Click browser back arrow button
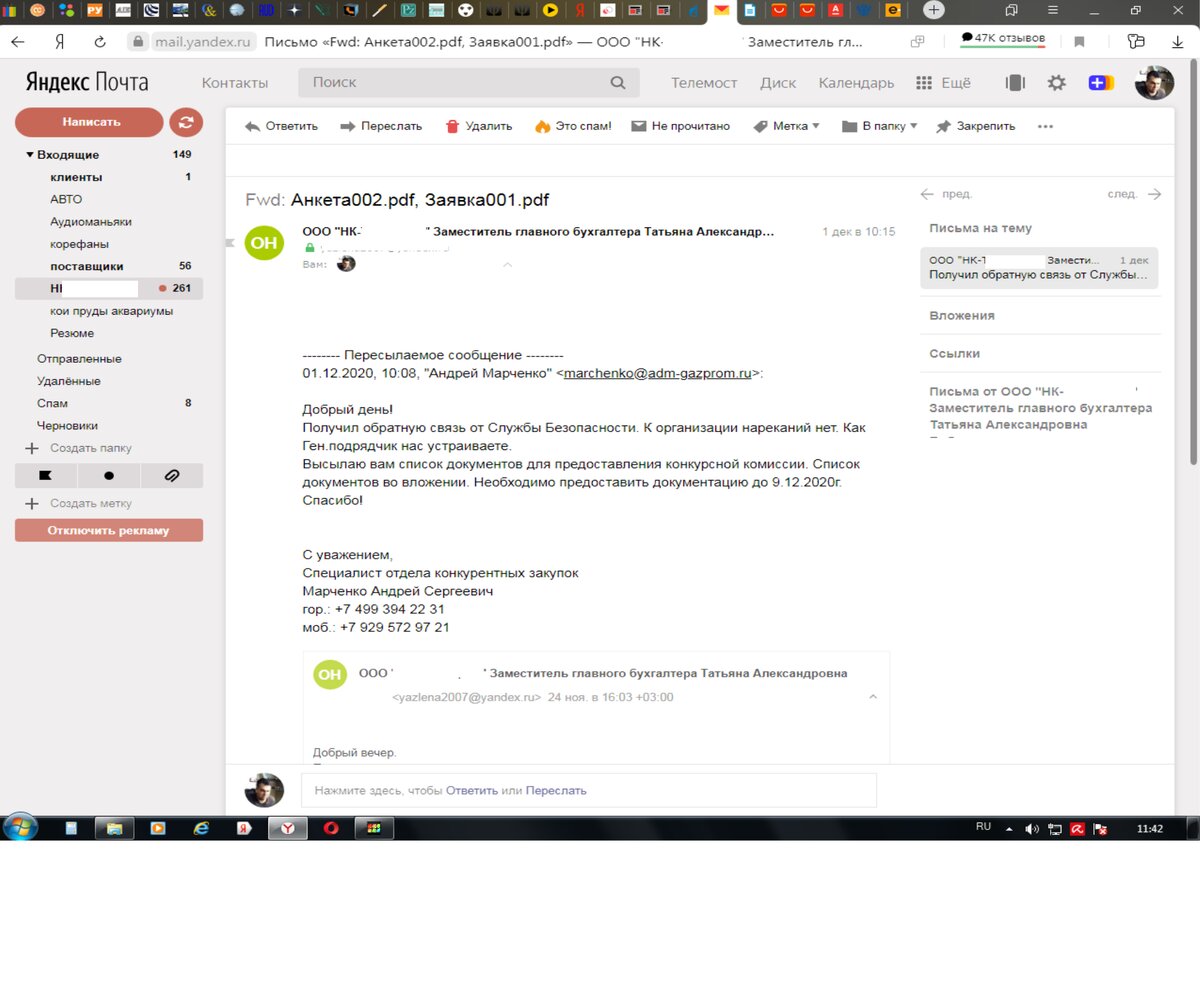The image size is (1200, 1000). [x=18, y=42]
